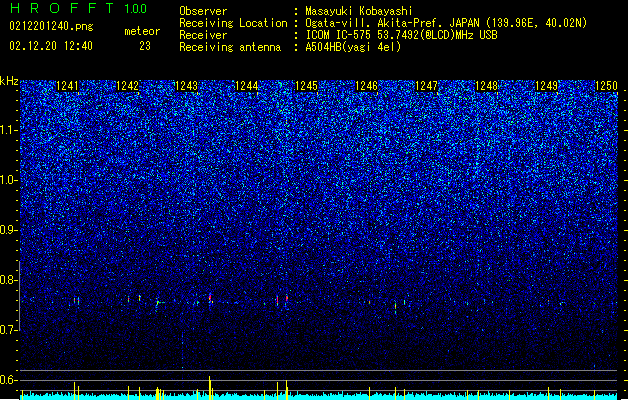Select observer name Masayuki Kobayashi
Image resolution: width=629 pixels, height=400 pixels.
[359, 11]
